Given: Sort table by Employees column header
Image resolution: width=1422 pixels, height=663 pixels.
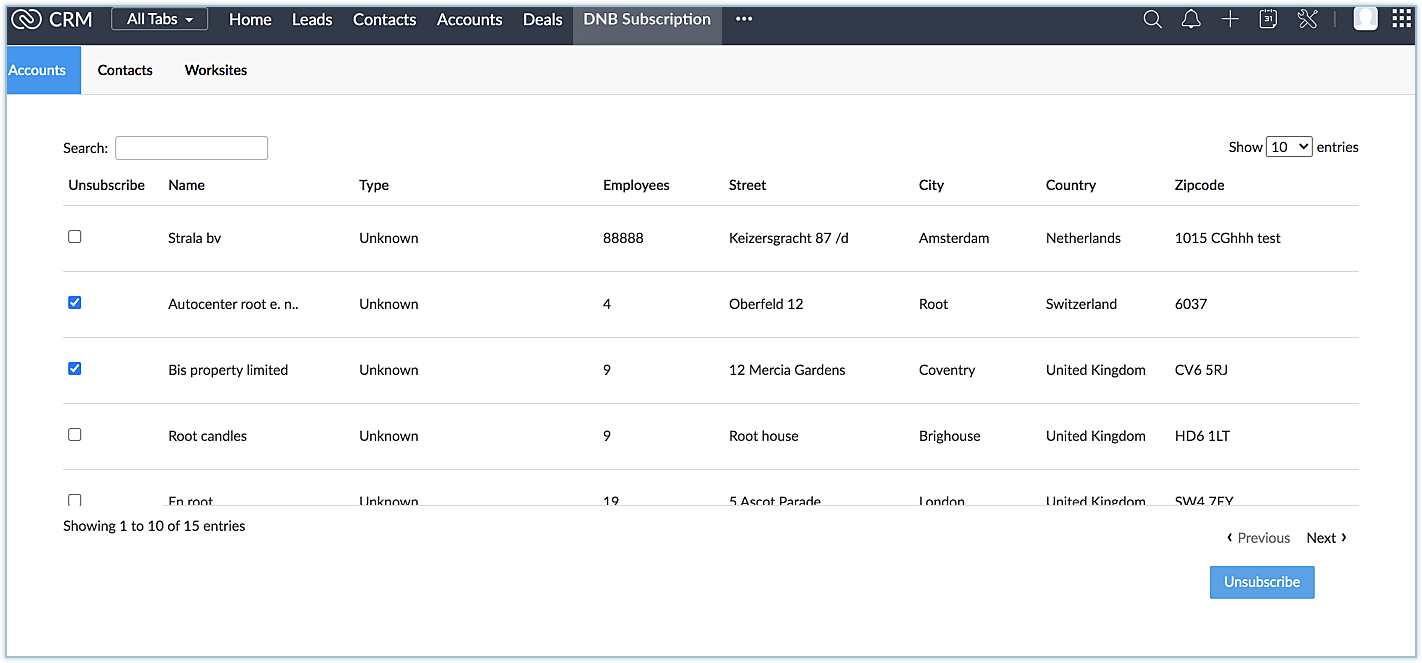Looking at the screenshot, I should pyautogui.click(x=636, y=185).
